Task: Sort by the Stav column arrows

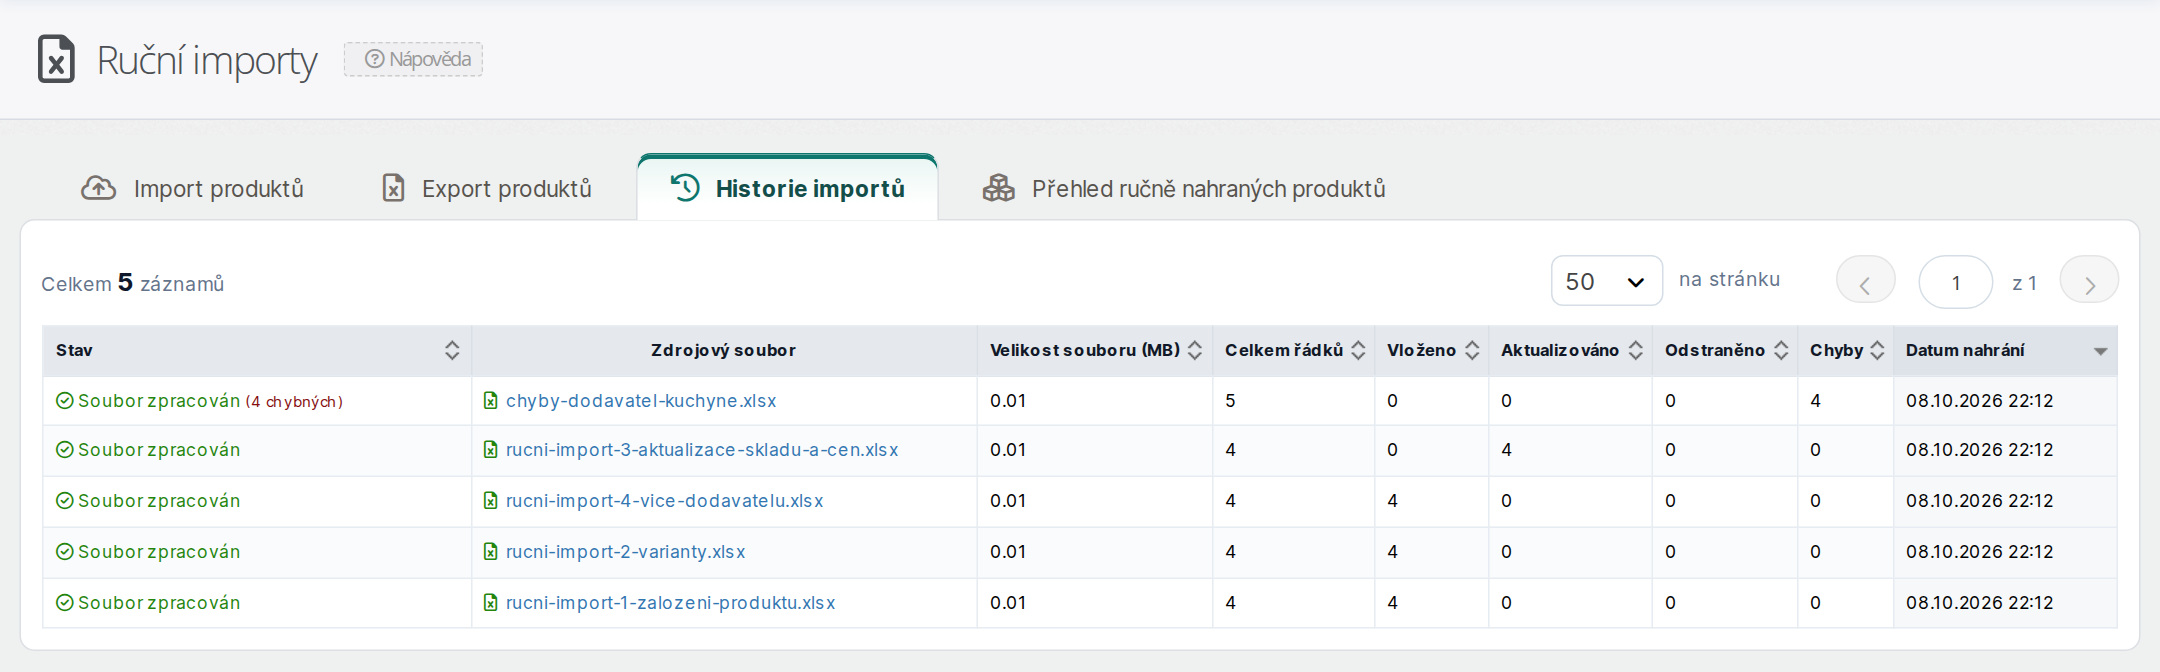Action: 452,350
